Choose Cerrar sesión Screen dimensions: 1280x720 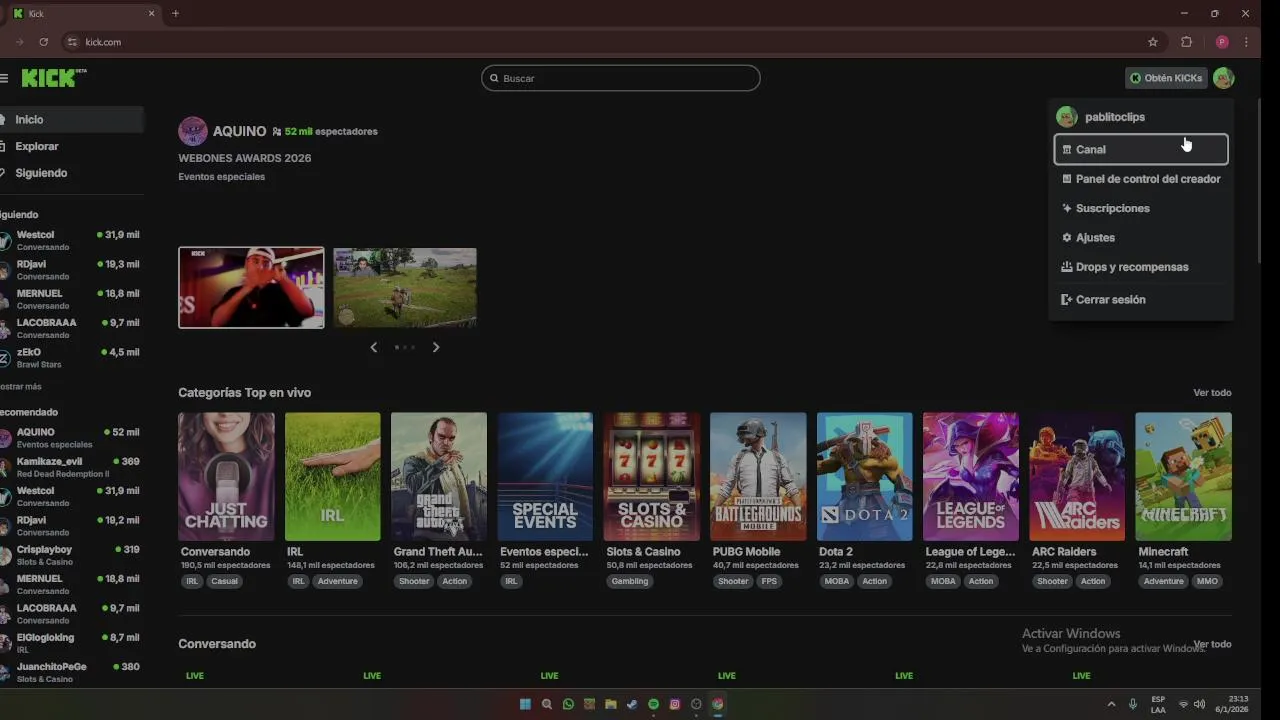click(x=1141, y=300)
